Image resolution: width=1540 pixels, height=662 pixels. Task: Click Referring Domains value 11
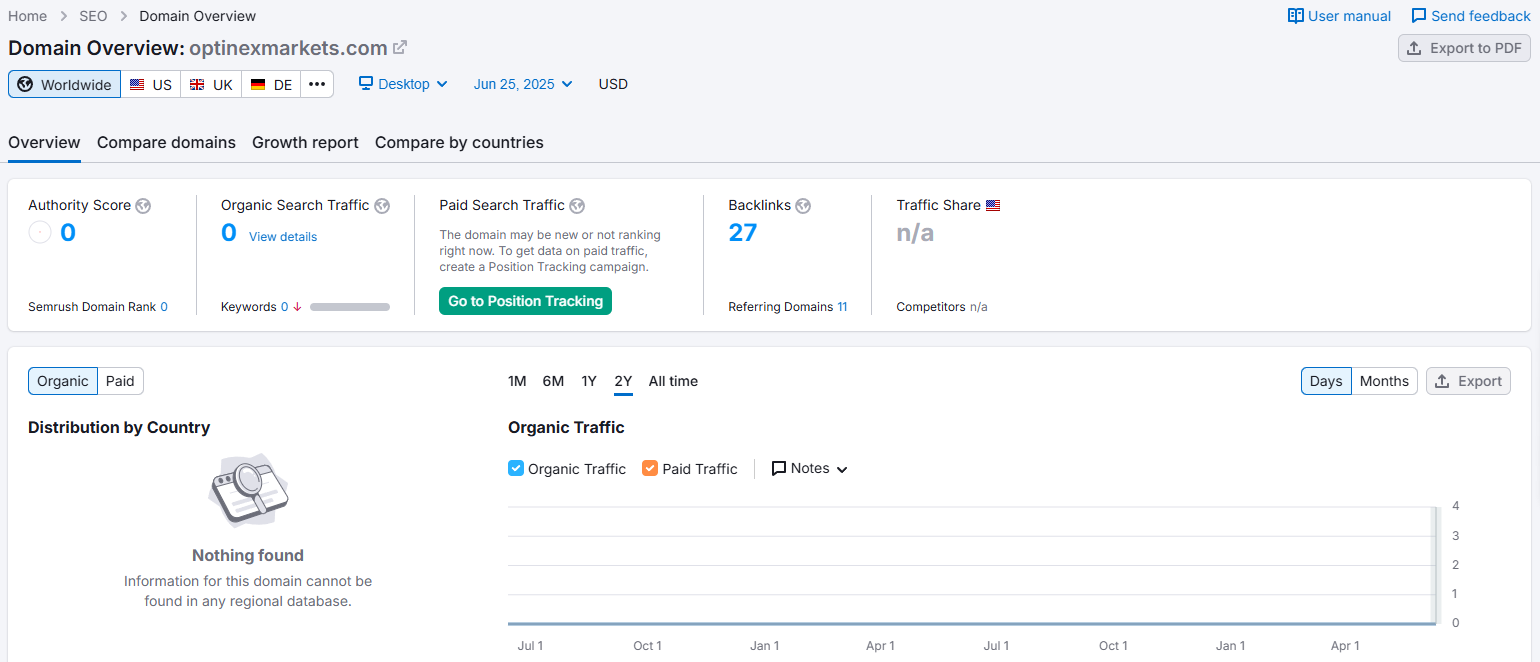coord(842,307)
